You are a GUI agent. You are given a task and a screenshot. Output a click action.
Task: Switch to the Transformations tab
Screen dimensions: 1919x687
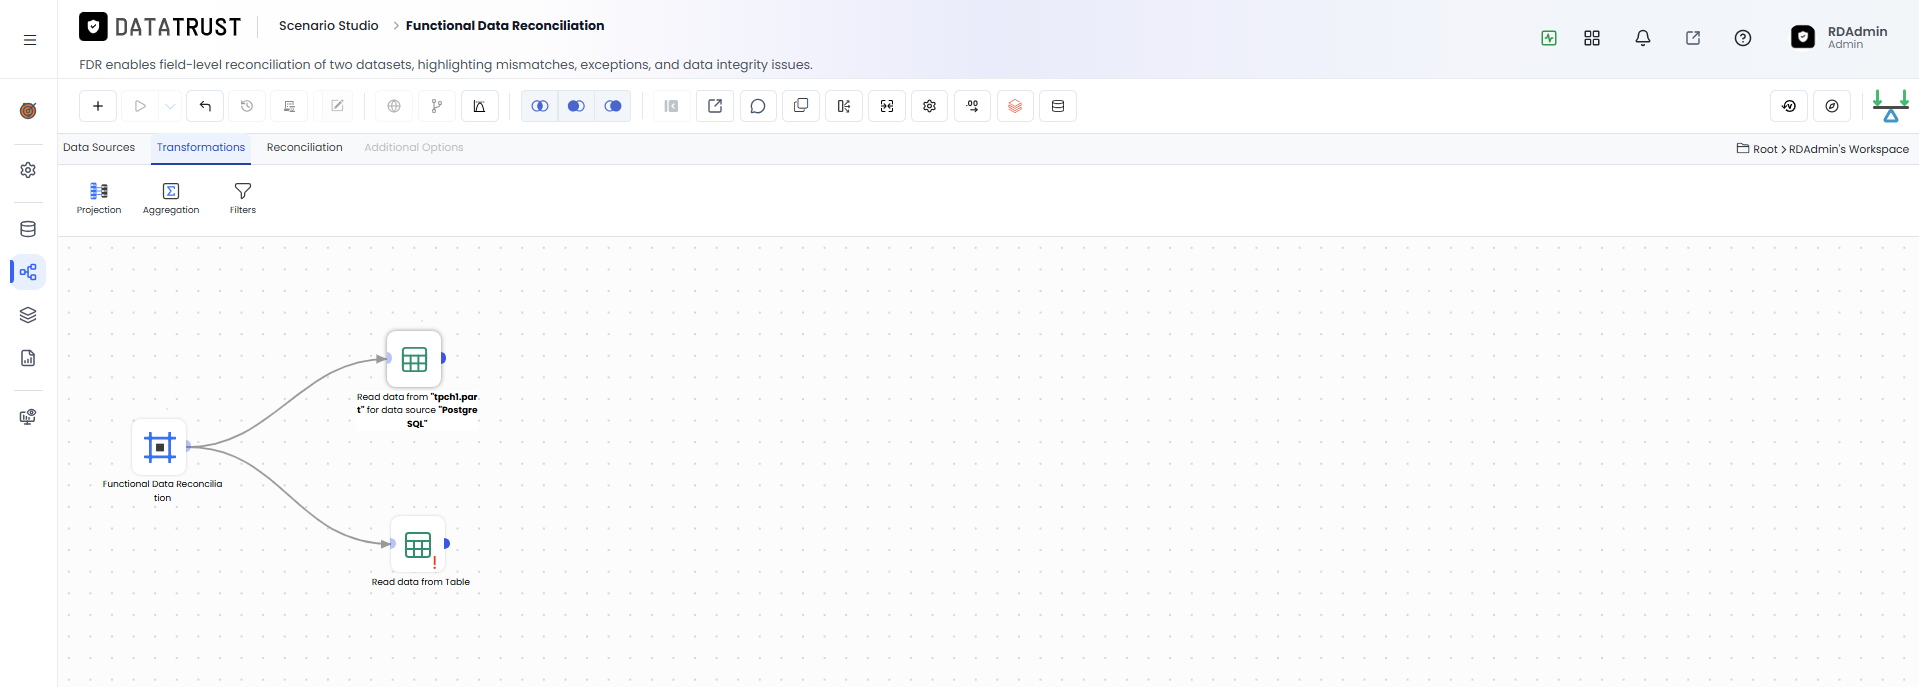(x=201, y=147)
